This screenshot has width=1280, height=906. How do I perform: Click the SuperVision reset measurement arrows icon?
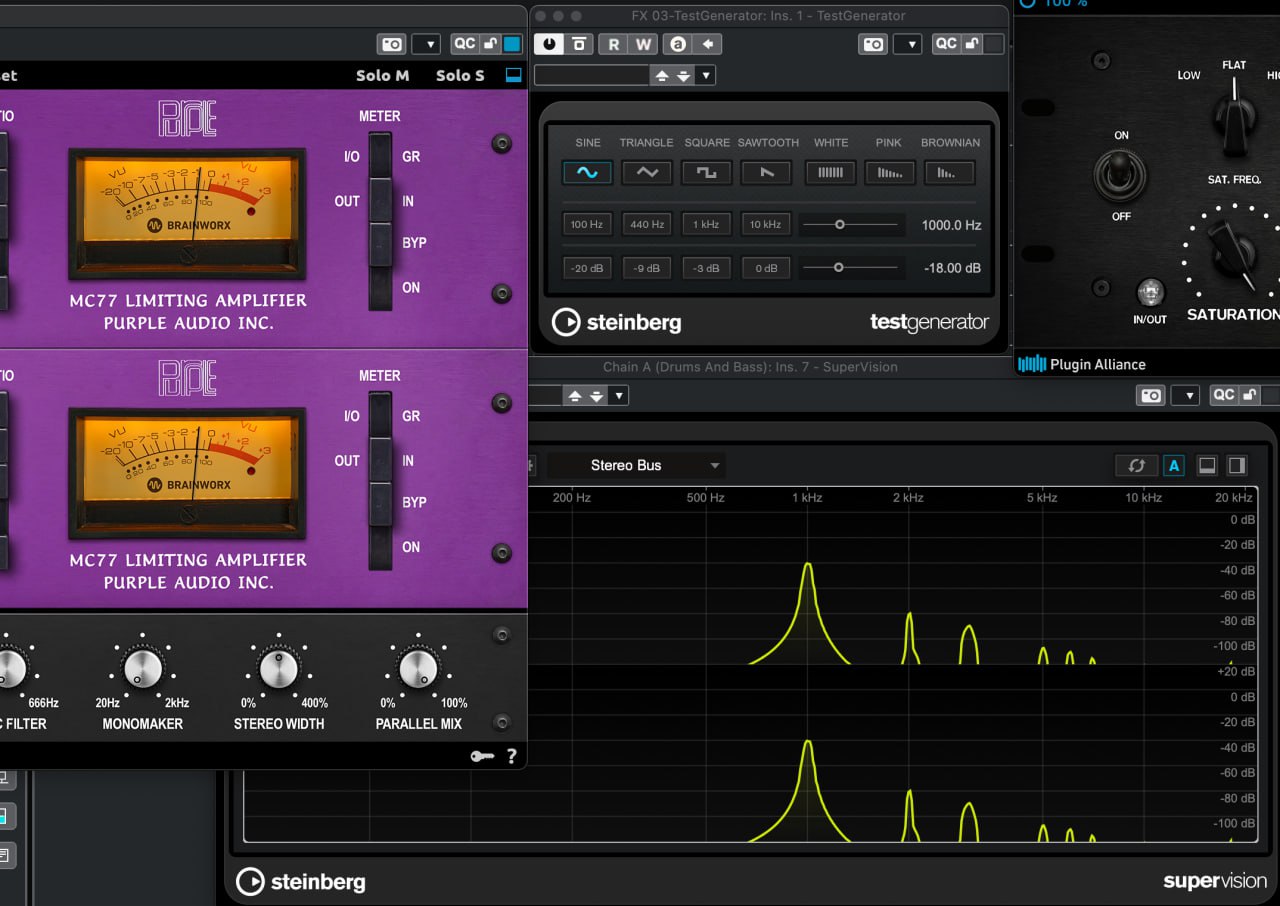tap(1136, 465)
